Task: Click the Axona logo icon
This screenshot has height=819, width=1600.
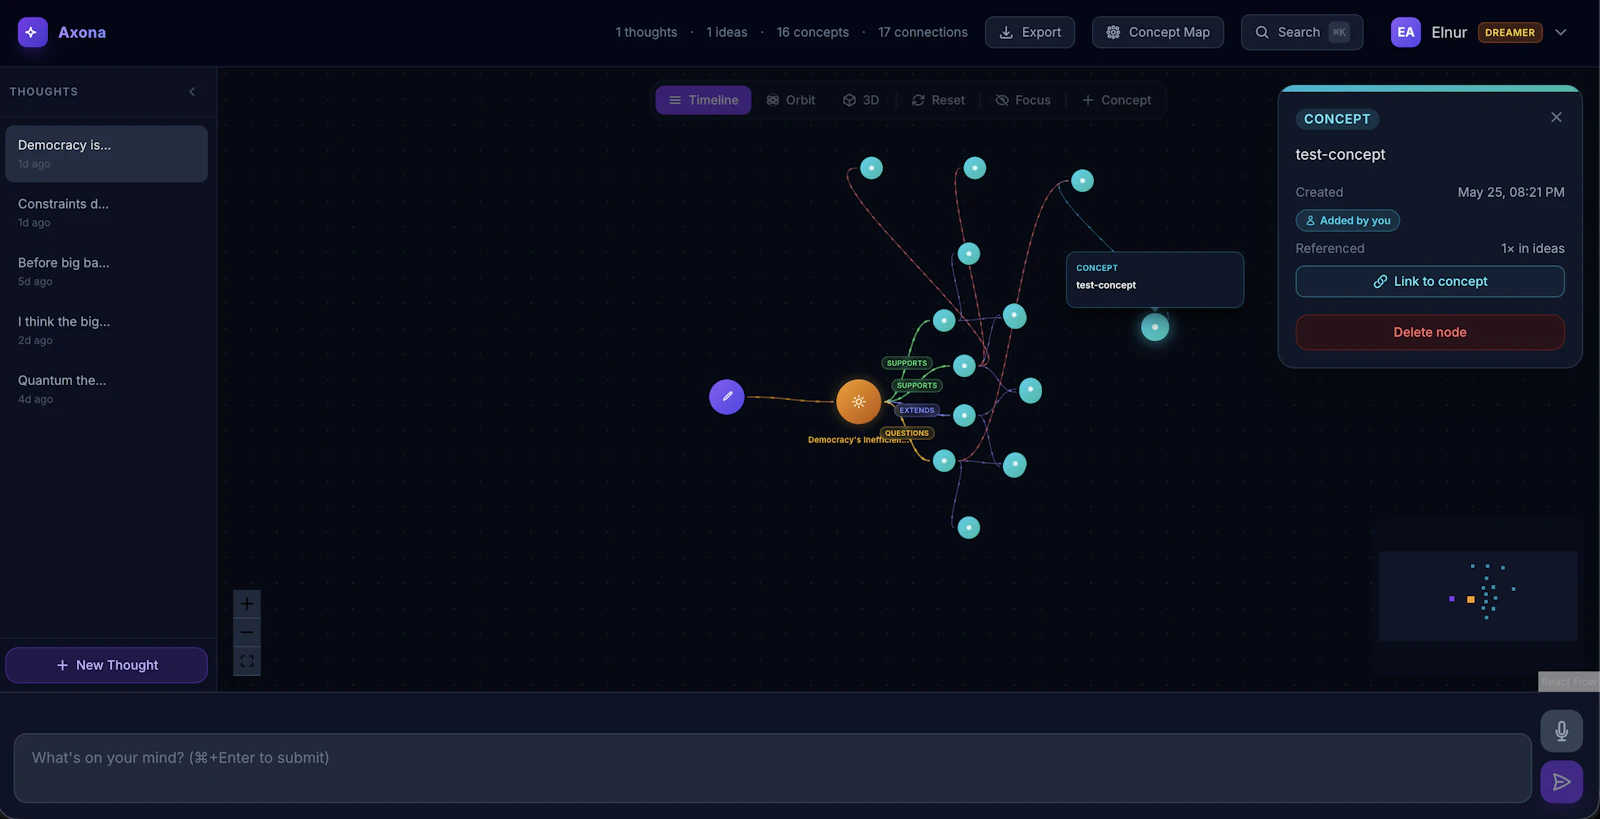Action: [32, 32]
